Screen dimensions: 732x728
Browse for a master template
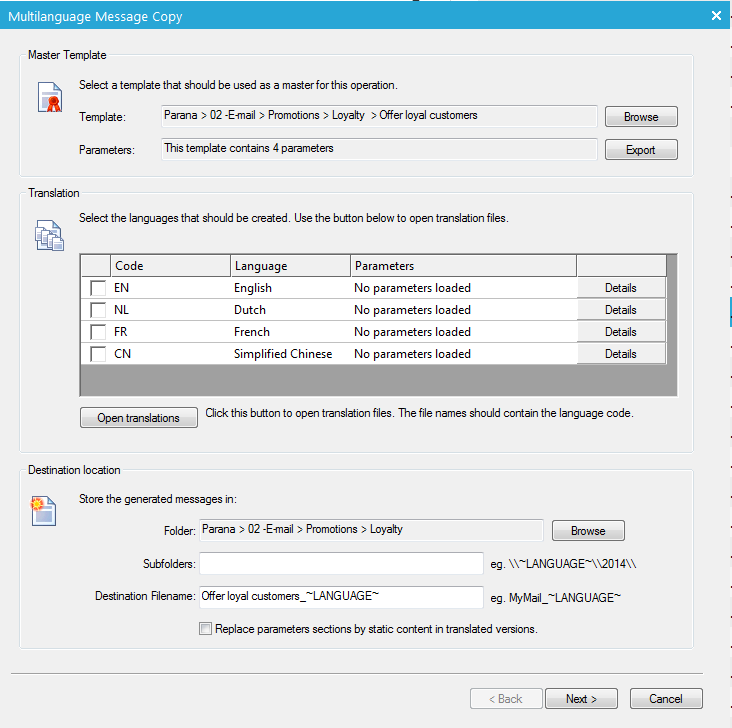coord(641,117)
